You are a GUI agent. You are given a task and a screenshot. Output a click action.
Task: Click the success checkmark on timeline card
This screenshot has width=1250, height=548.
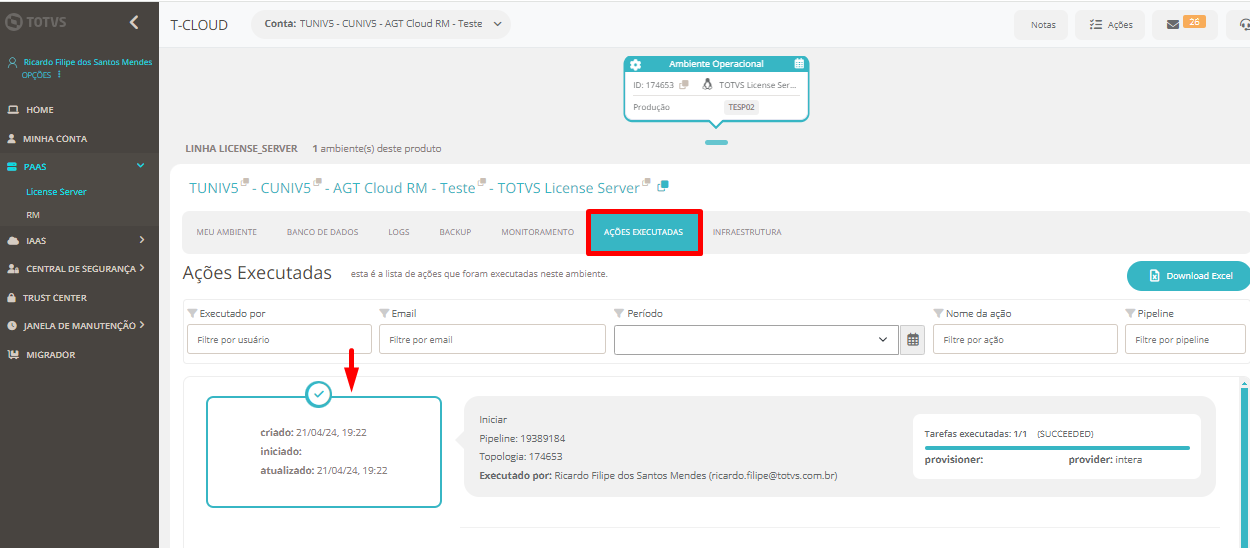click(319, 395)
